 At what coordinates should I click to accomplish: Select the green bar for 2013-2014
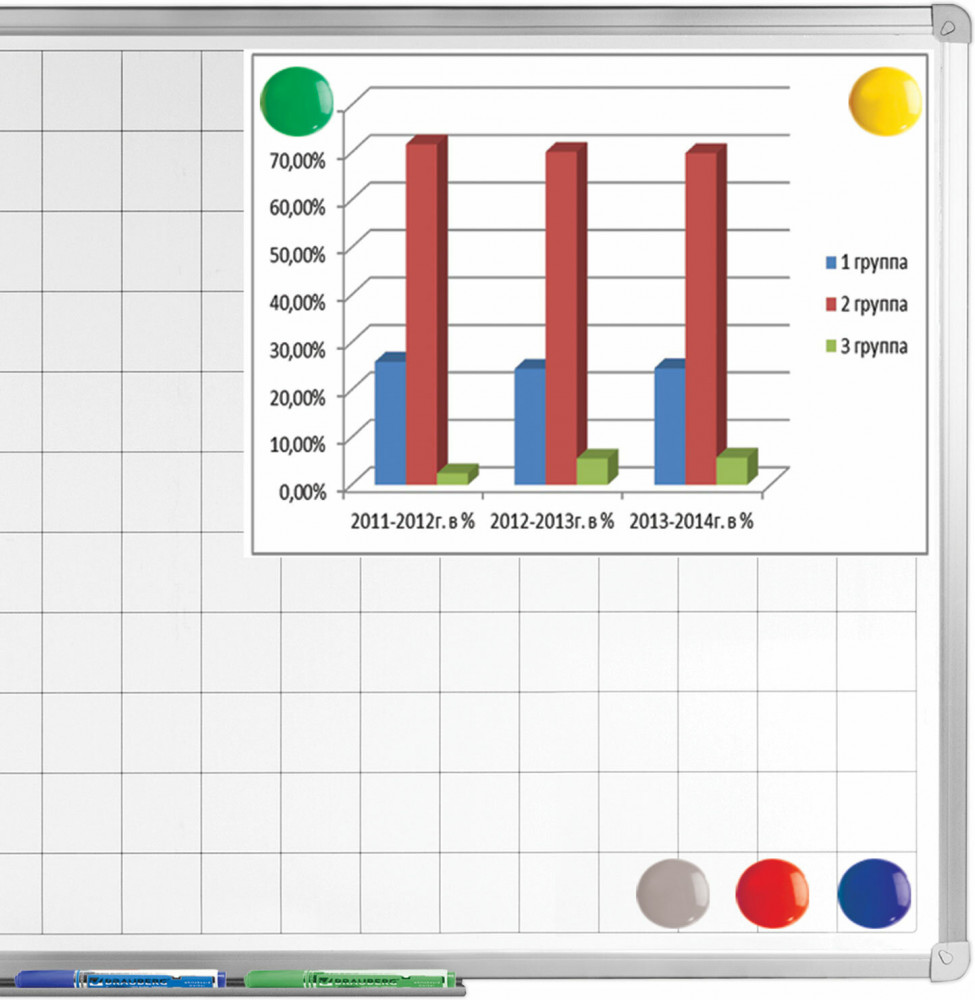(731, 470)
